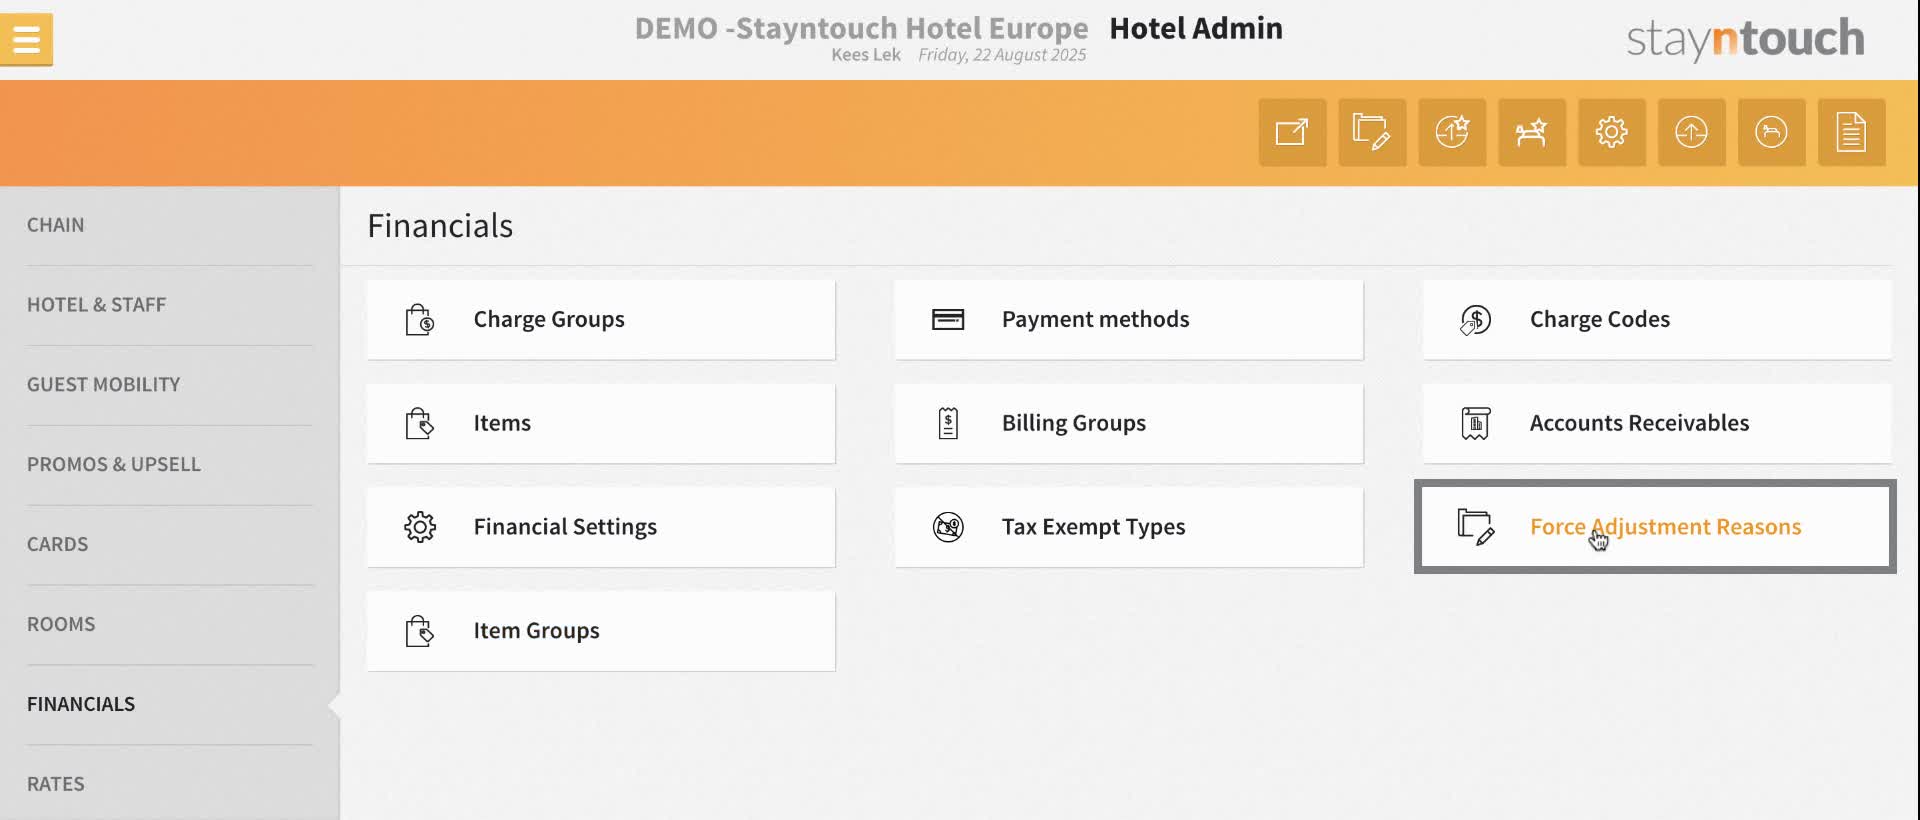The width and height of the screenshot is (1920, 820).
Task: Click the date Friday, 22 August 2025
Action: coord(1002,55)
